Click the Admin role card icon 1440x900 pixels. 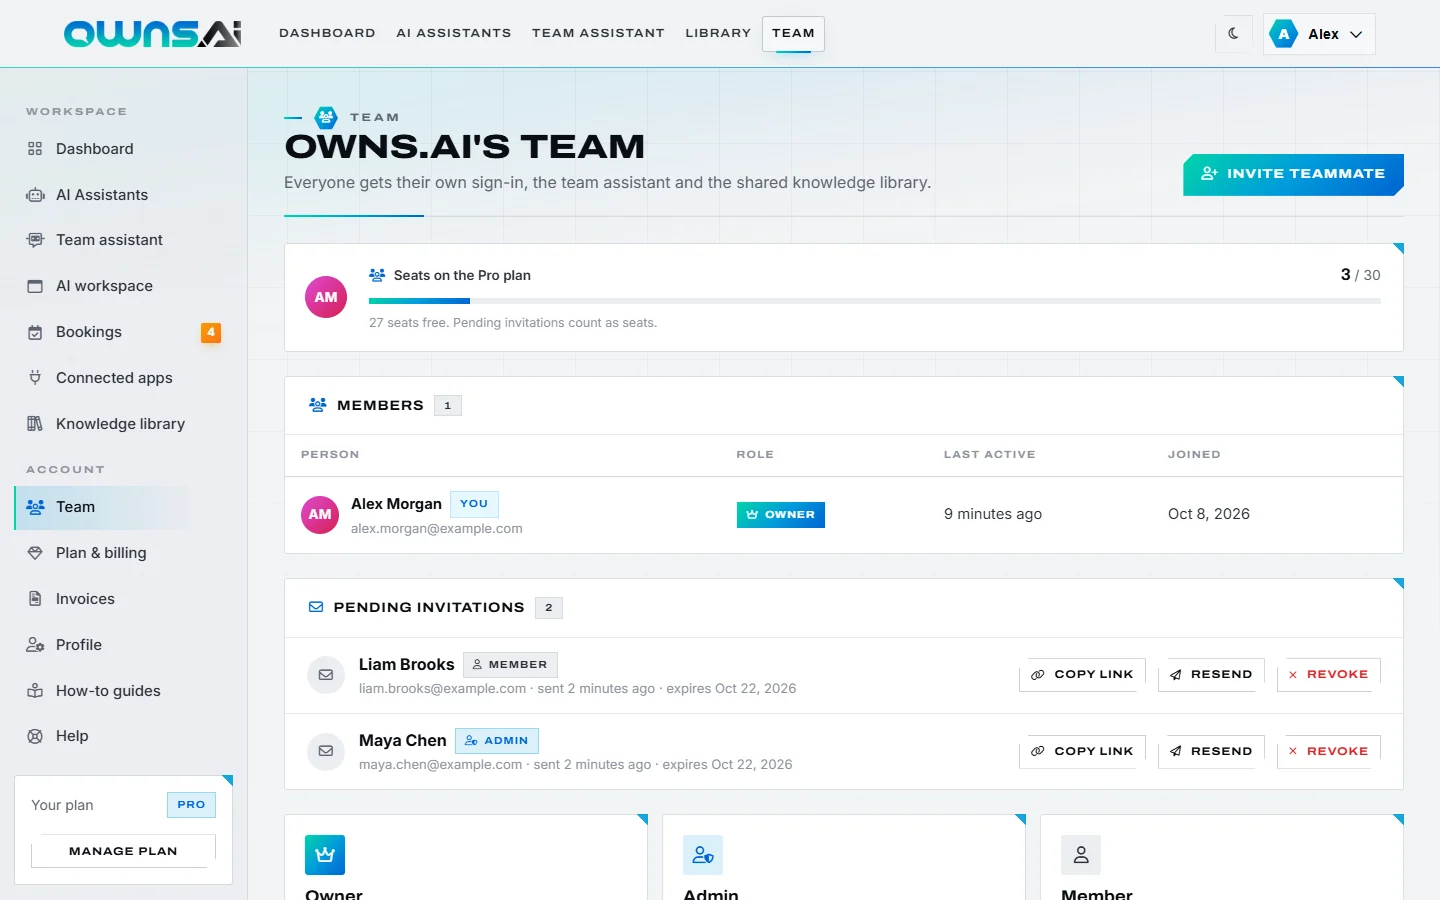coord(703,855)
